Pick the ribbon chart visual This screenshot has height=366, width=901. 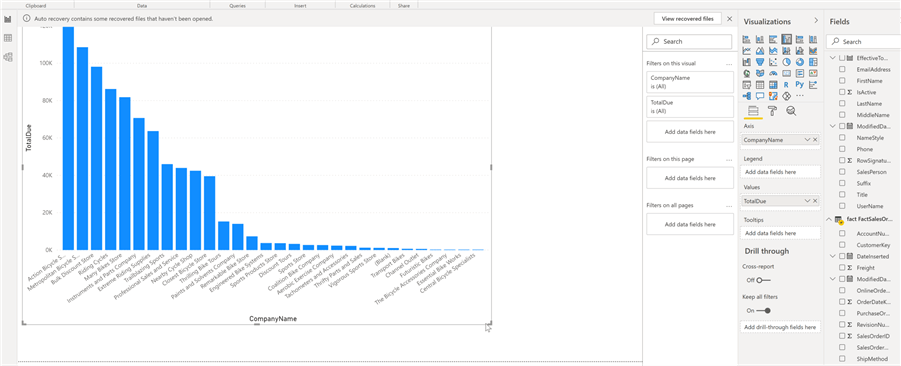(813, 50)
